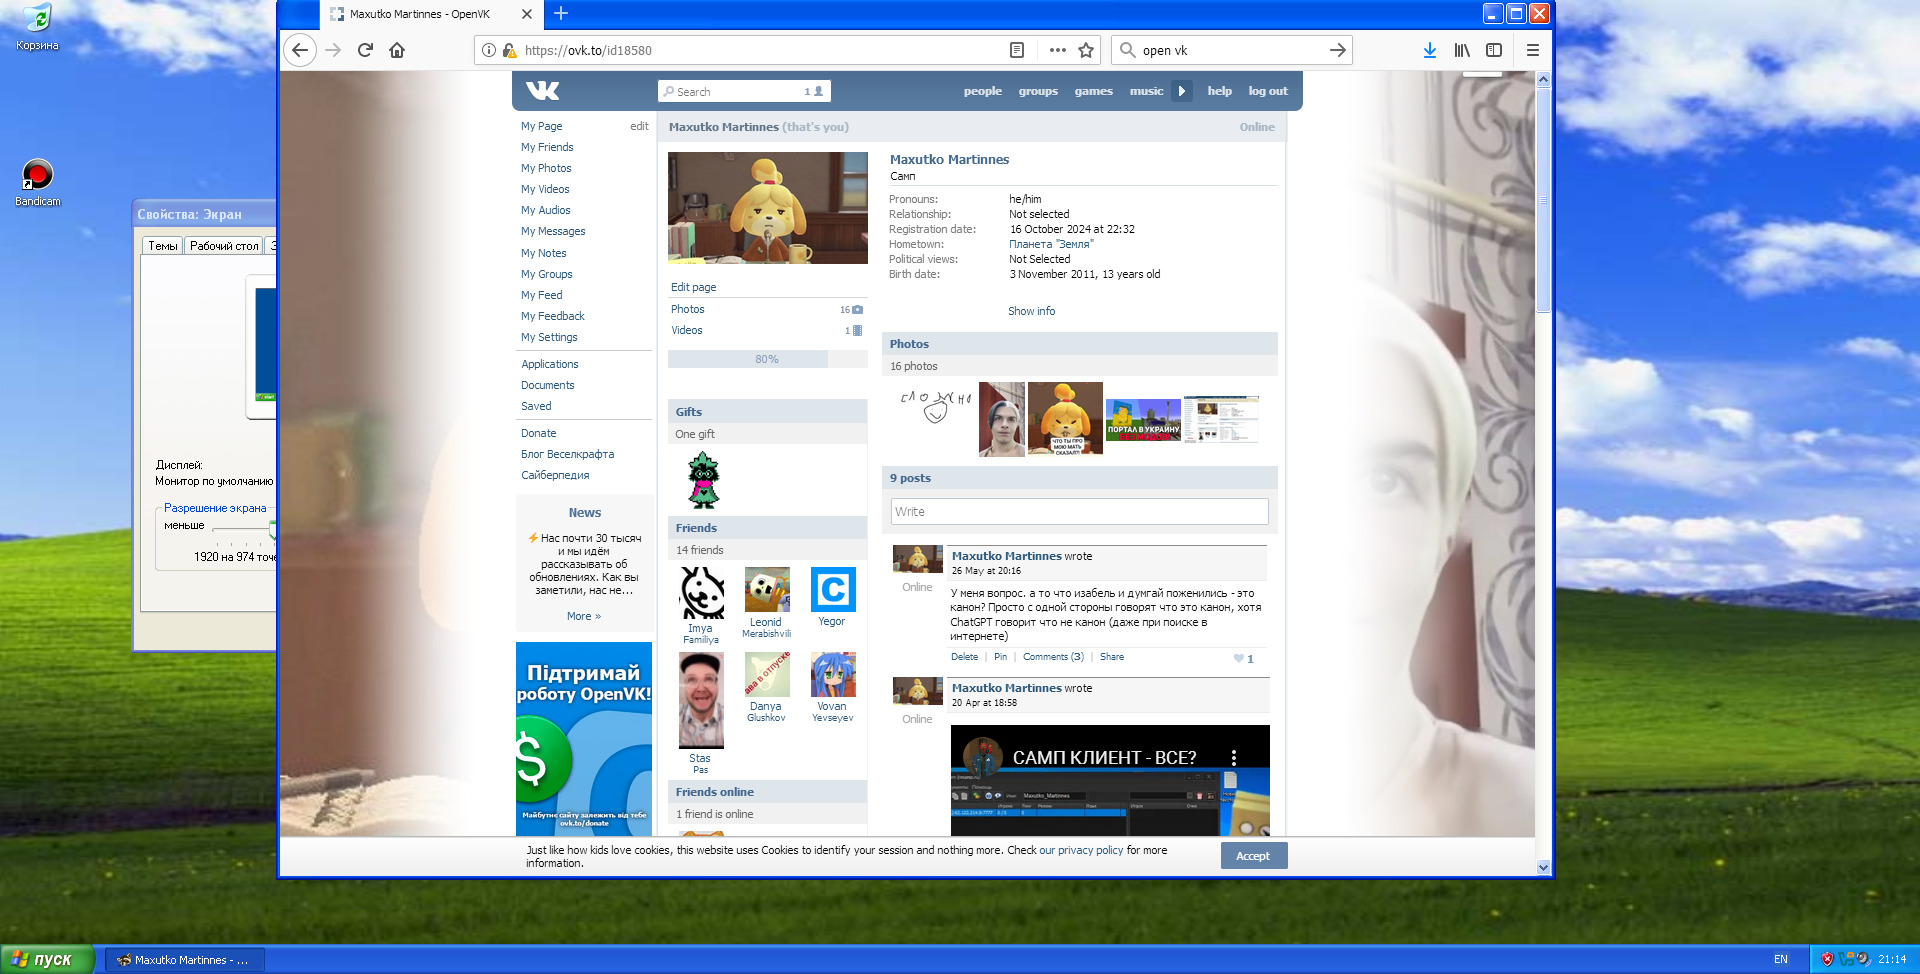Accept the cookies notice
The width and height of the screenshot is (1920, 974).
1253,856
